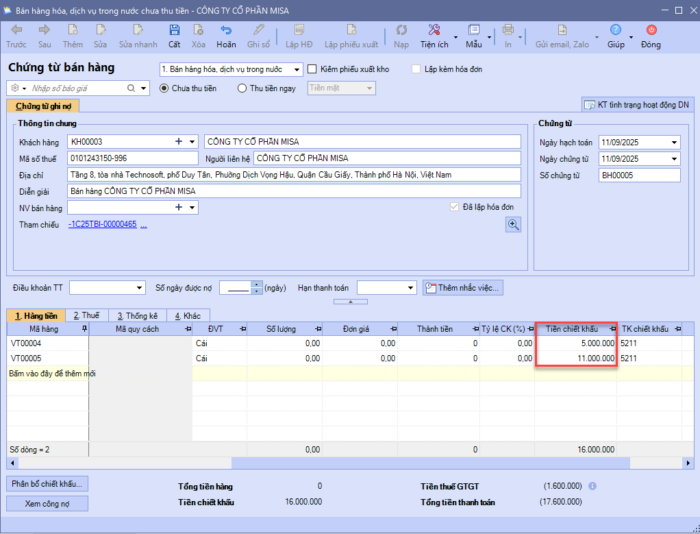Screen dimensions: 700x534
Task: Click the Tiện ích tools icon
Action: (433, 30)
